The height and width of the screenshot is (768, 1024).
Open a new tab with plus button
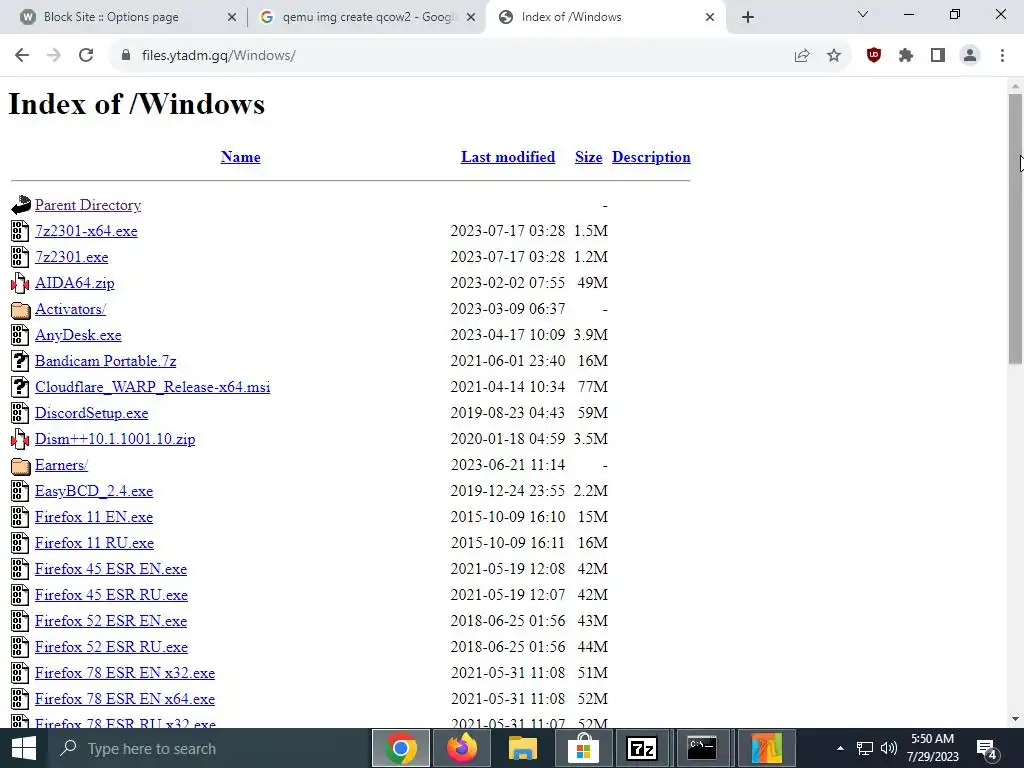point(748,17)
